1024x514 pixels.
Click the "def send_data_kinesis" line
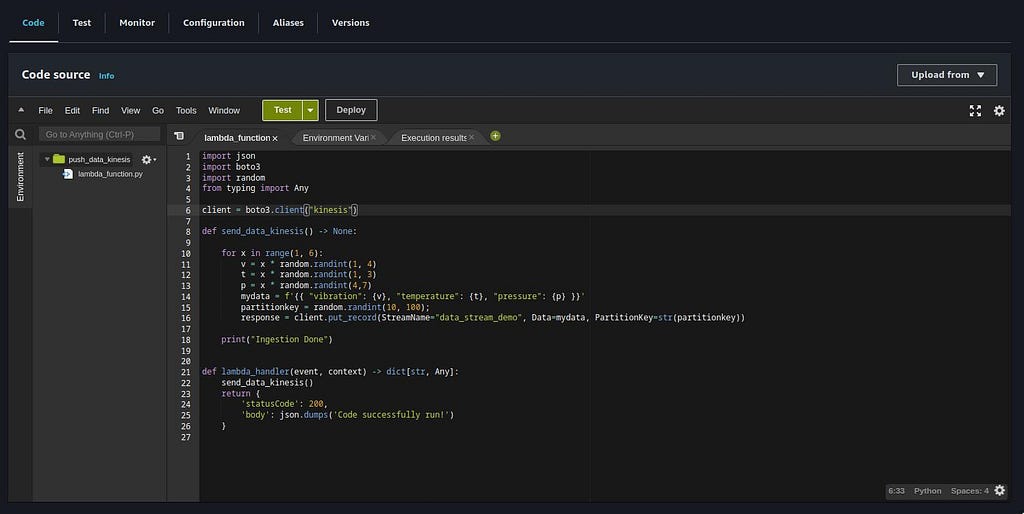click(280, 231)
